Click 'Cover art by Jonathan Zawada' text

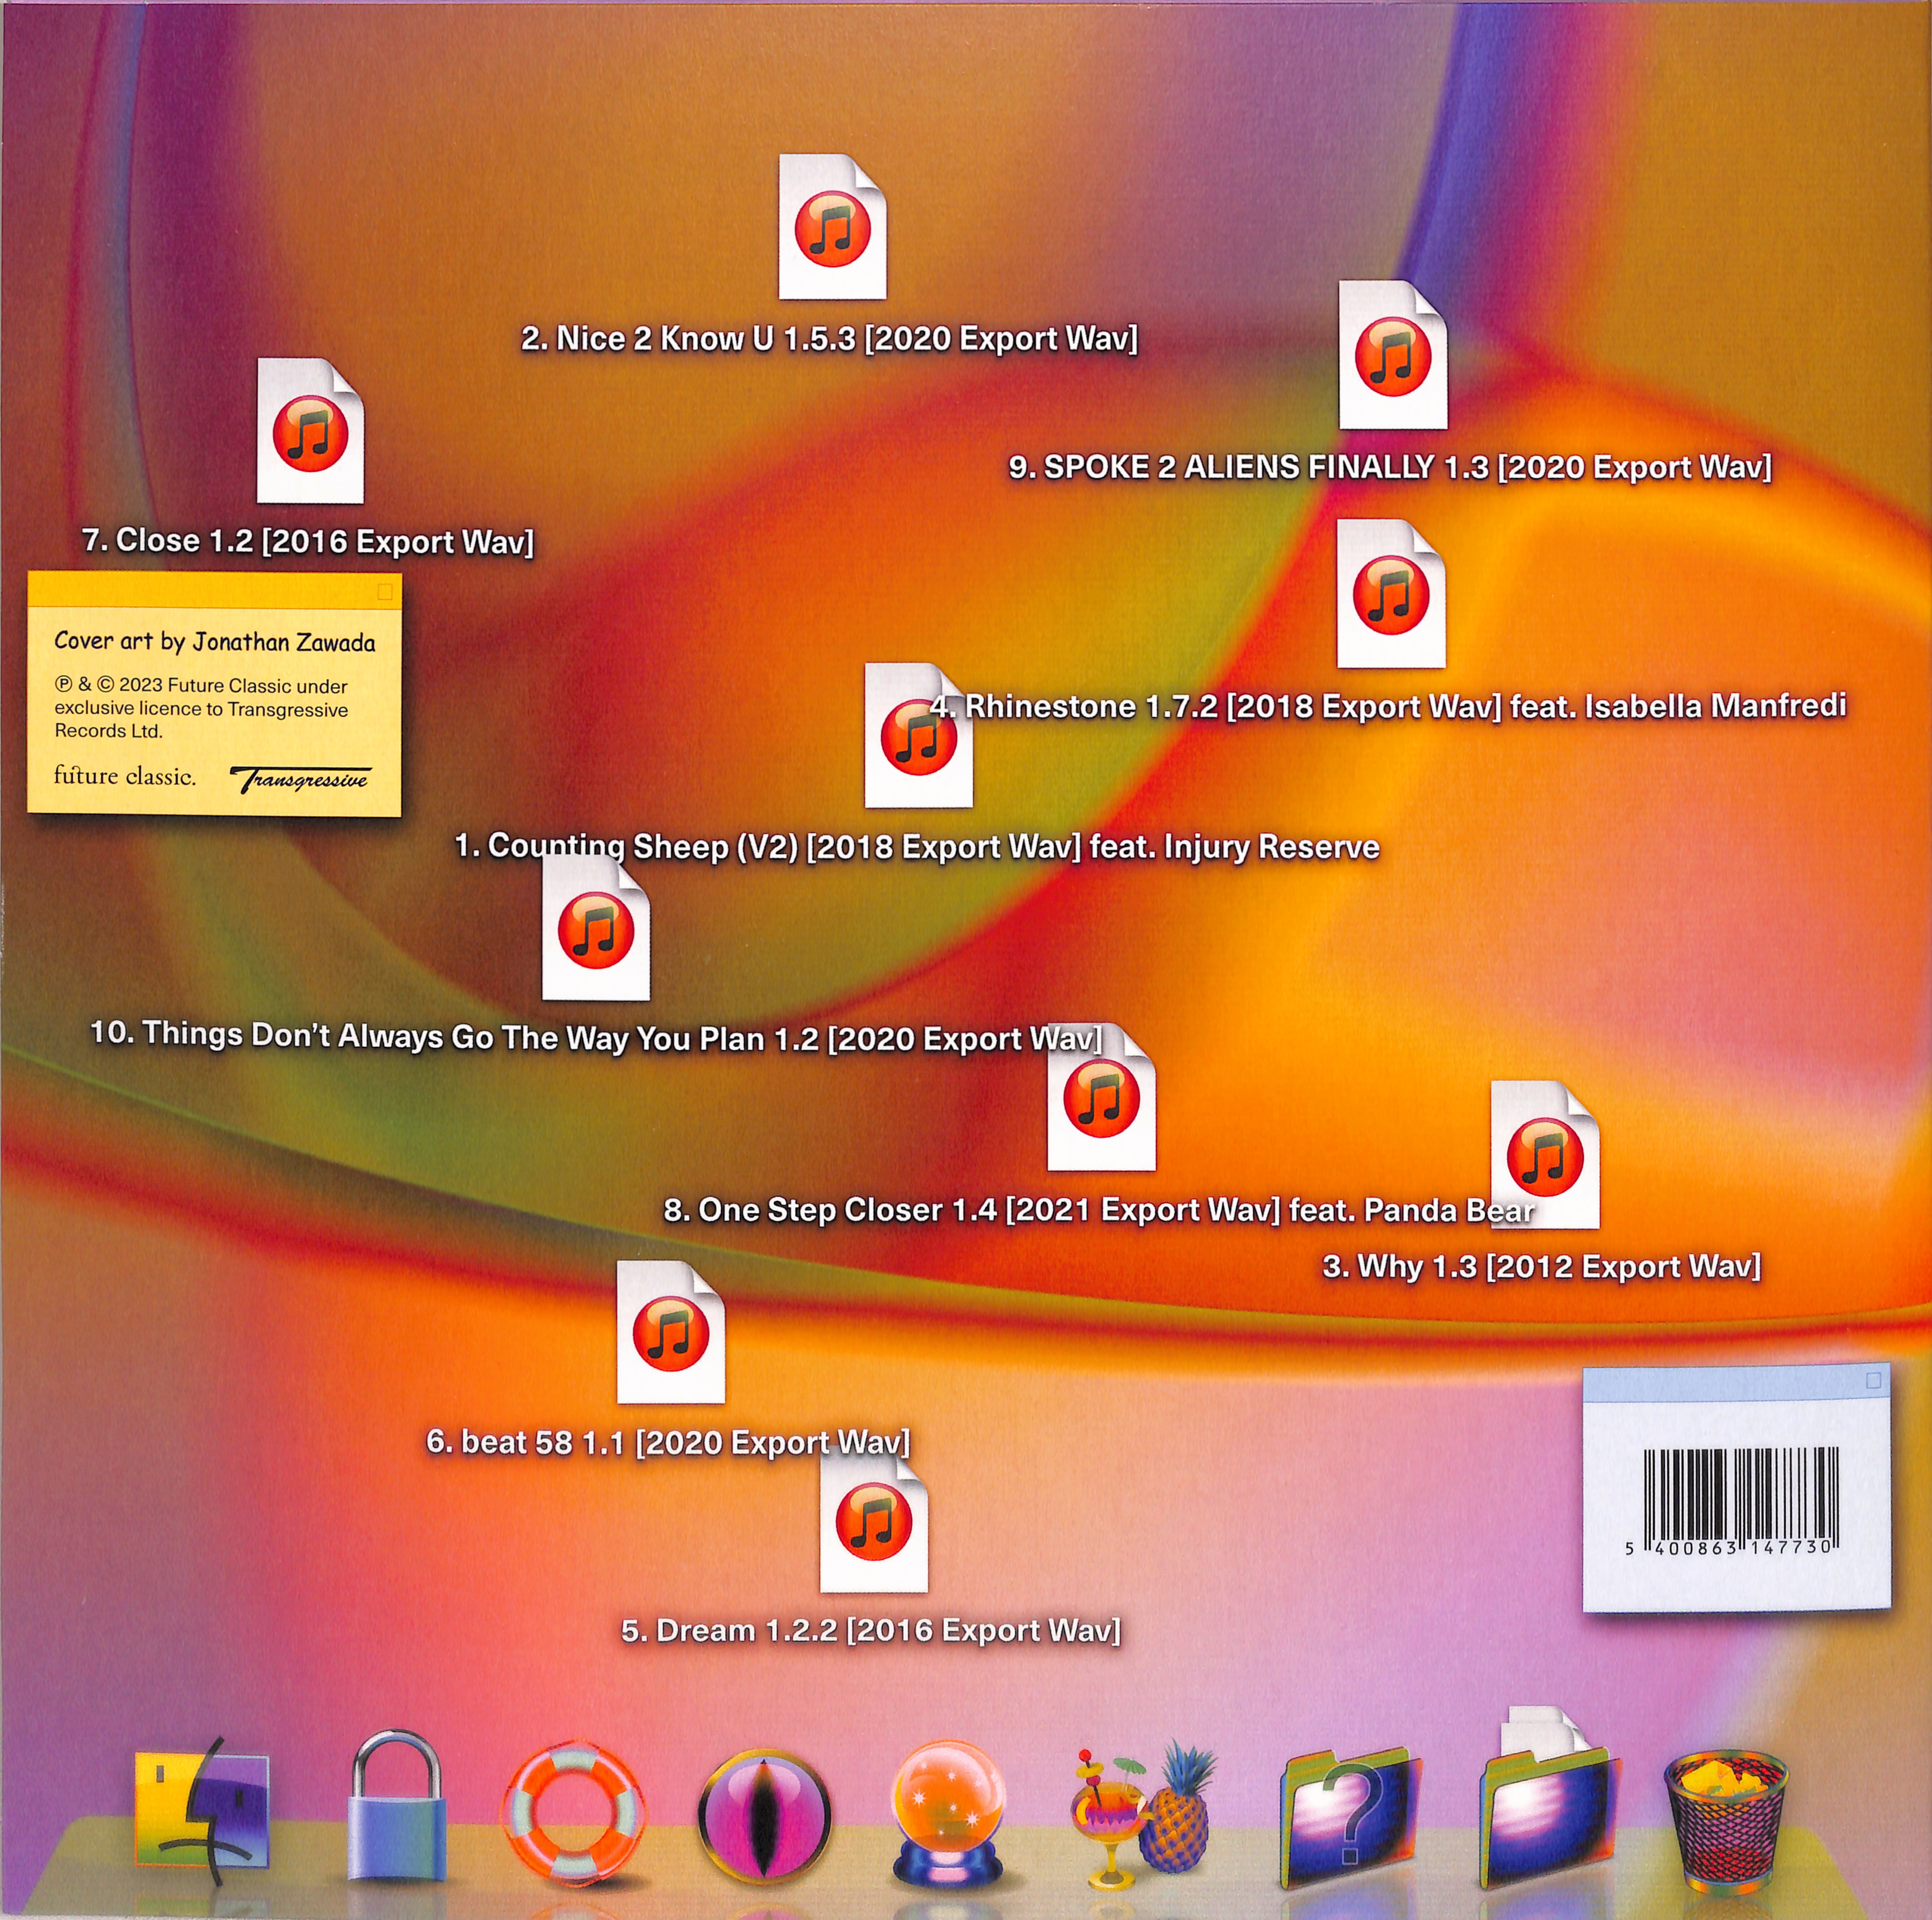pos(215,642)
